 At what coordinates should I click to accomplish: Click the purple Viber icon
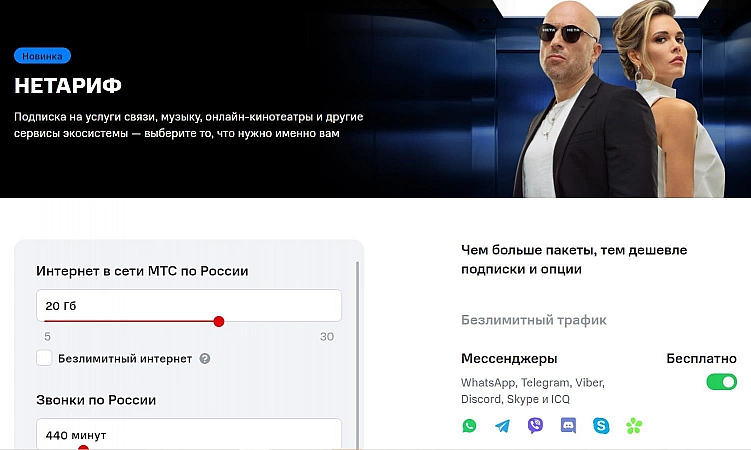coord(535,425)
